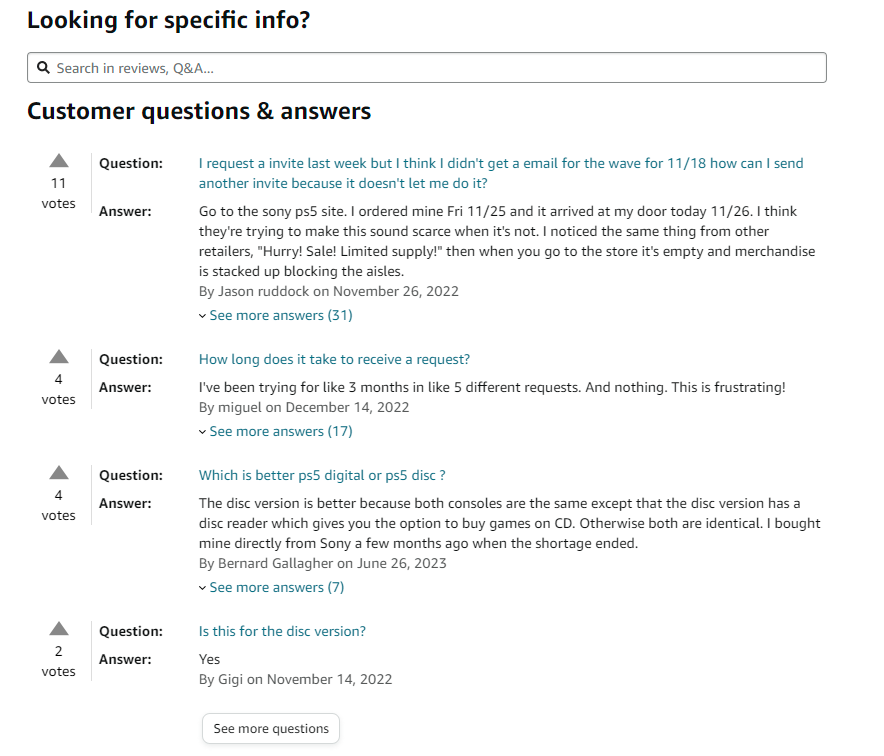The image size is (884, 756).
Task: Click the reviews and Q&A search field
Action: point(427,67)
